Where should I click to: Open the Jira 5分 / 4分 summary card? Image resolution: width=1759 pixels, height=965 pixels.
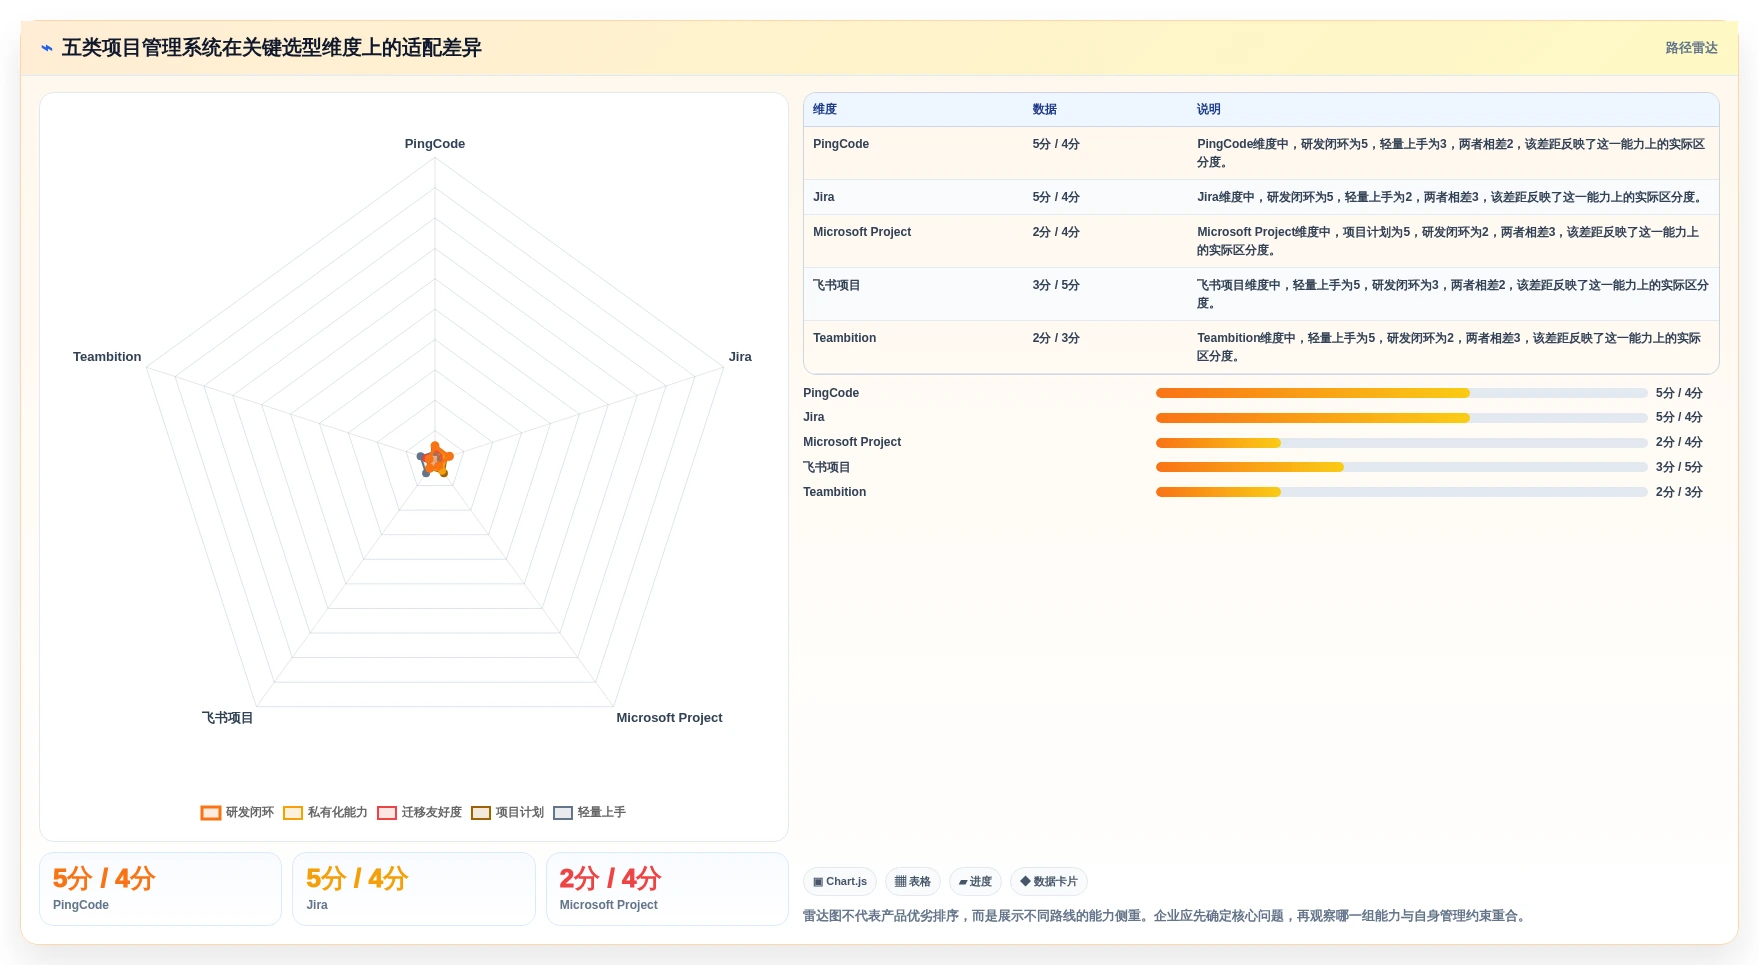pos(414,889)
